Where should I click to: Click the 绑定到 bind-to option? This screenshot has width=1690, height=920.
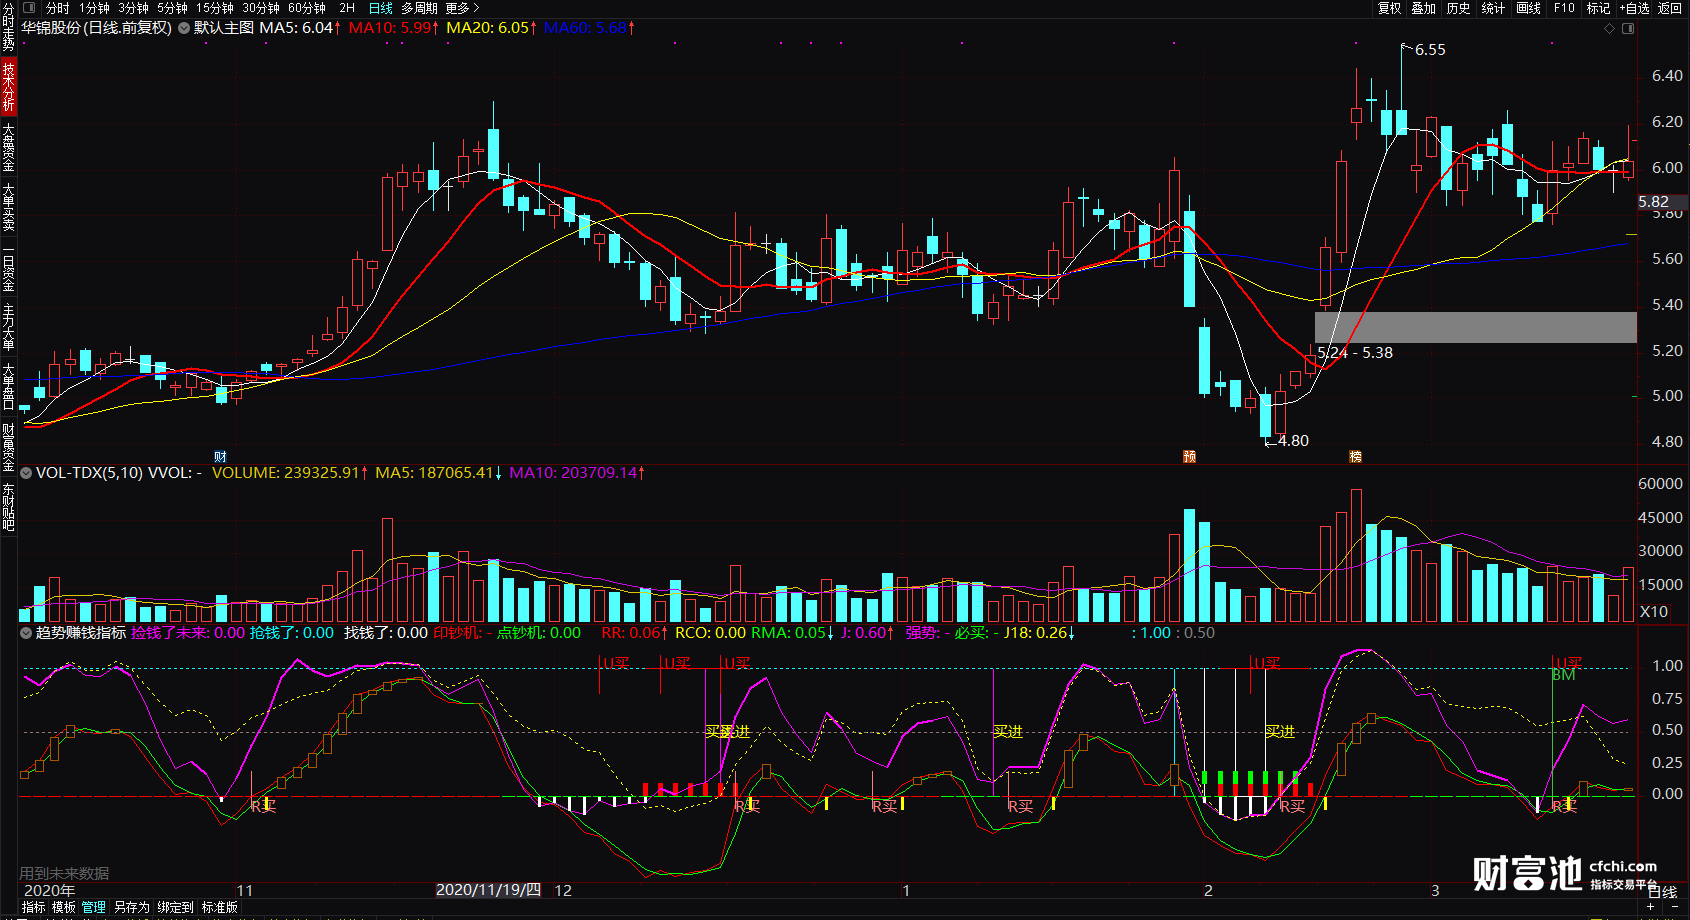175,907
